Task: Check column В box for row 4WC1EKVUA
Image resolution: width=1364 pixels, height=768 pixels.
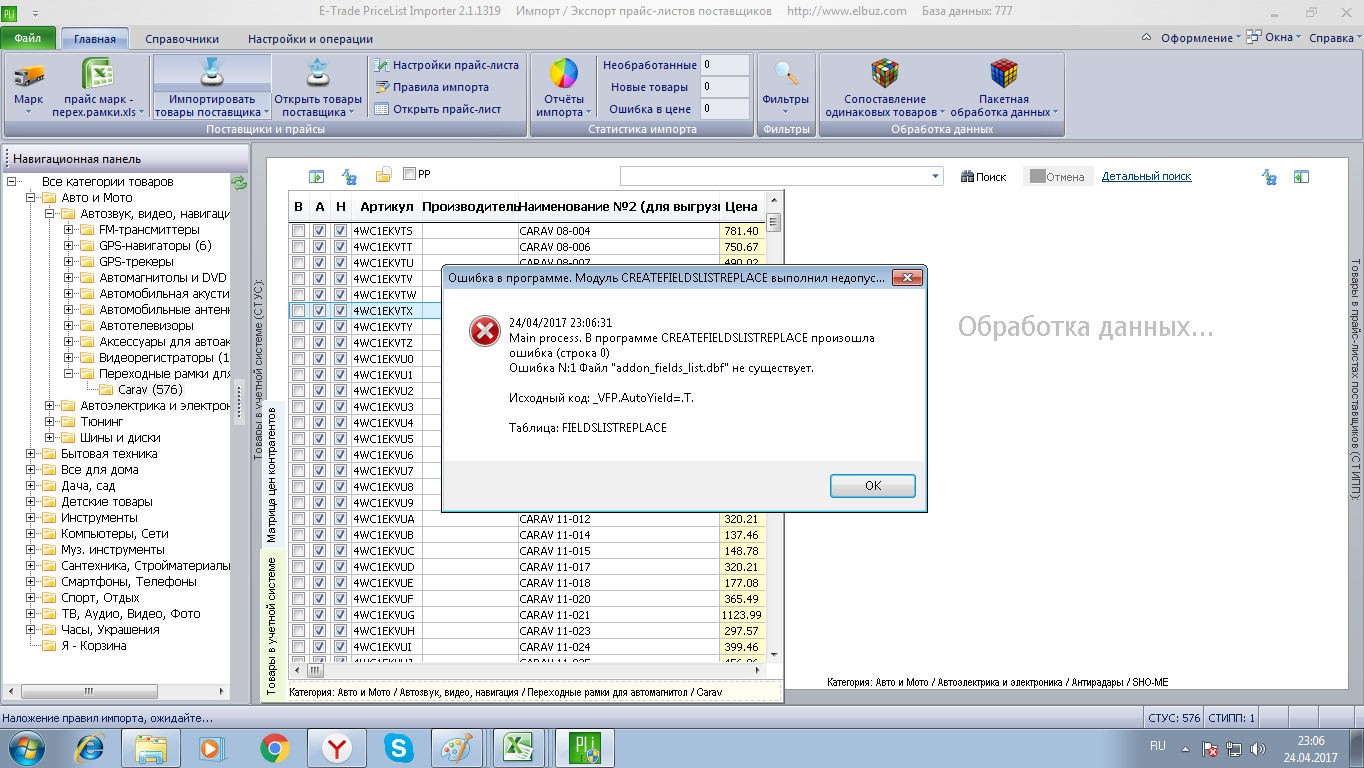Action: click(x=298, y=519)
